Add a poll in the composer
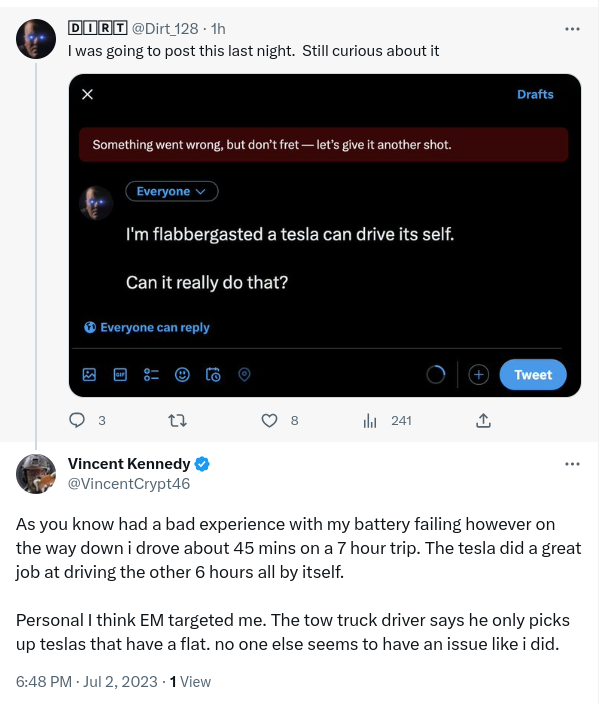Image resolution: width=600 pixels, height=704 pixels. (x=151, y=375)
